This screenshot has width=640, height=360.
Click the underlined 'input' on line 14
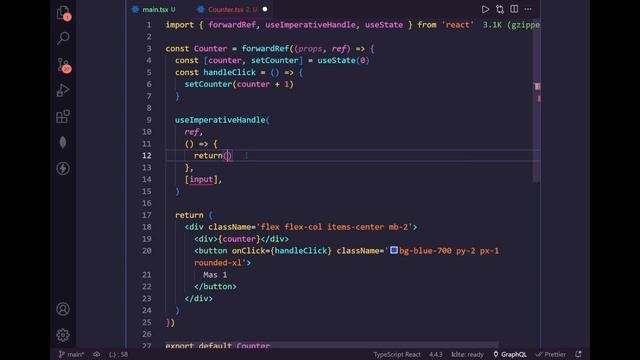201,180
